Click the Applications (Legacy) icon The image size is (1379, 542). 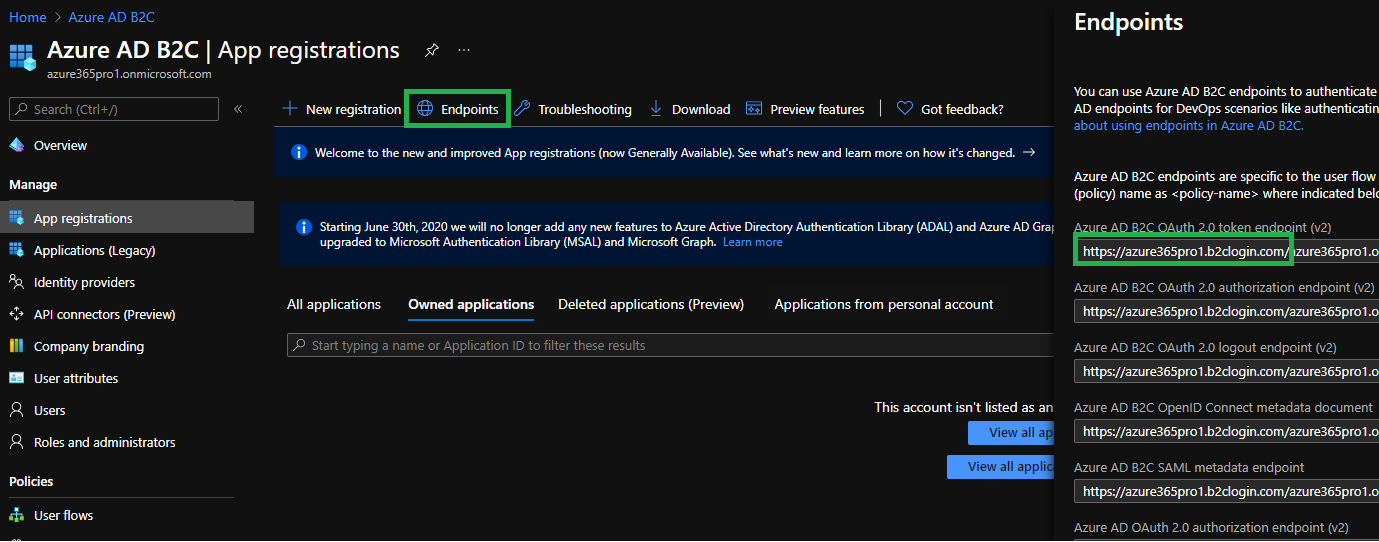click(x=16, y=250)
